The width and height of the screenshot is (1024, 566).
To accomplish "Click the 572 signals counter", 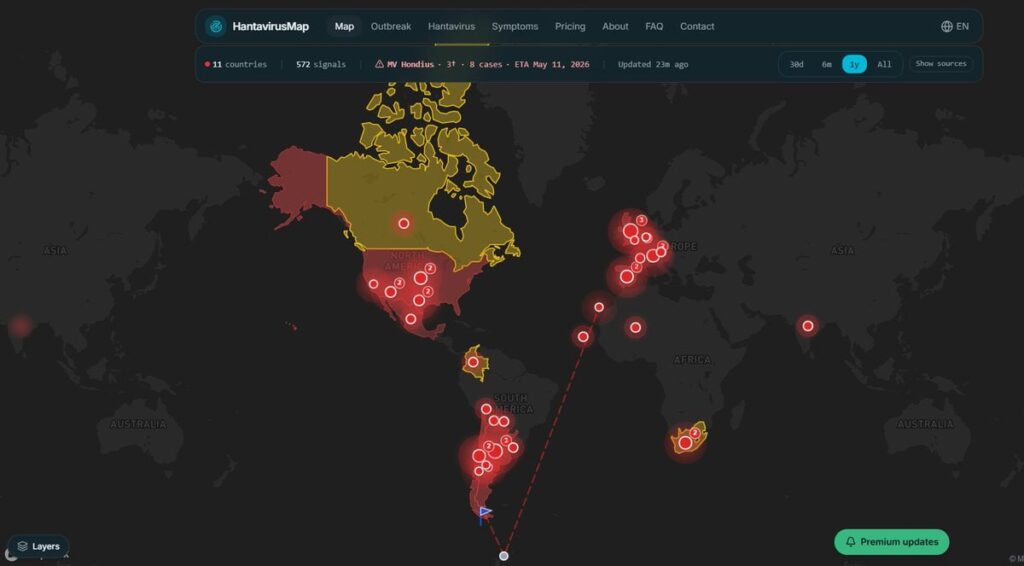I will coord(321,64).
